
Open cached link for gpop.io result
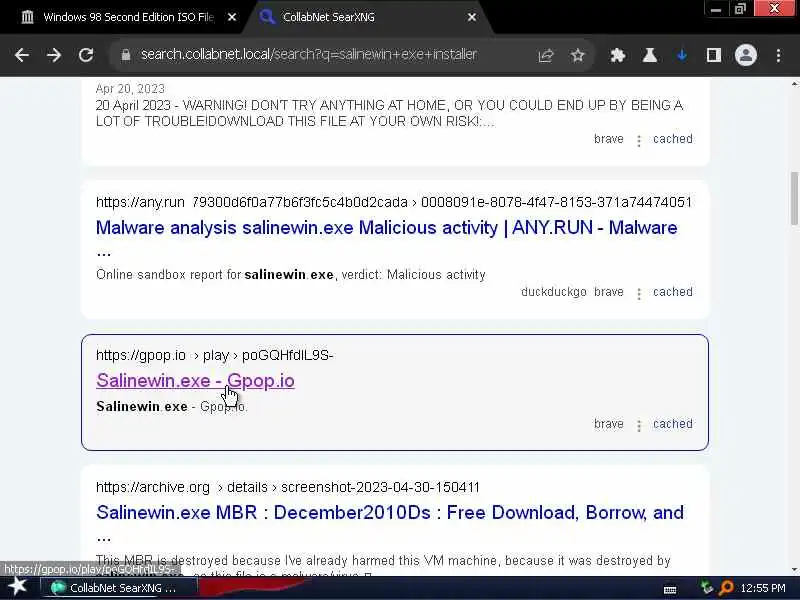(672, 424)
